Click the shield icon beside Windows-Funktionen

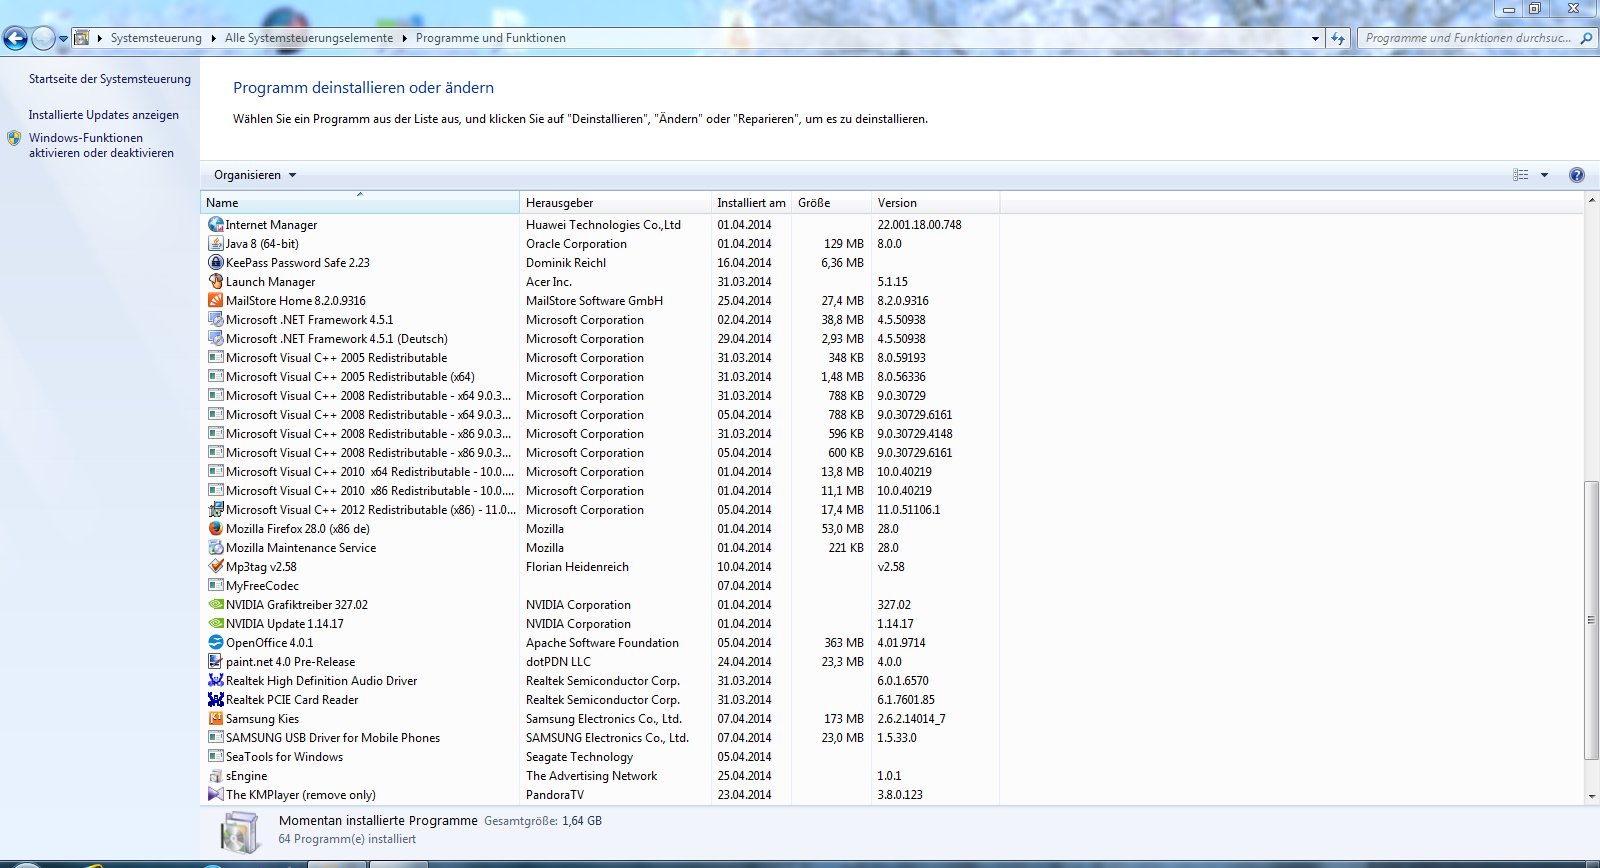(14, 138)
